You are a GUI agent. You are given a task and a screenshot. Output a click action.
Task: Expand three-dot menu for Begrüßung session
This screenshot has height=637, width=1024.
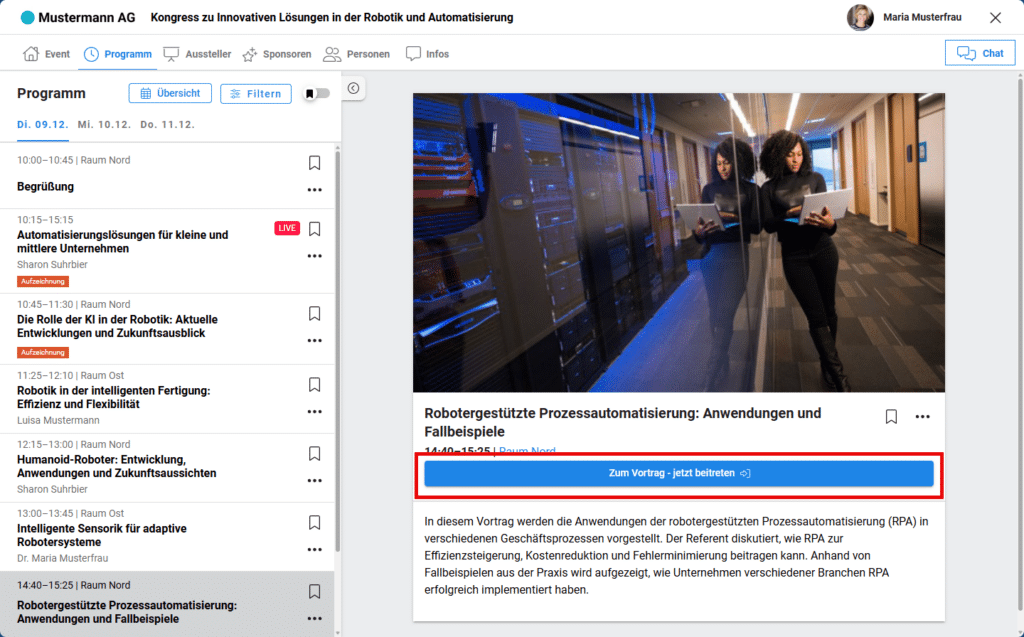(x=314, y=190)
